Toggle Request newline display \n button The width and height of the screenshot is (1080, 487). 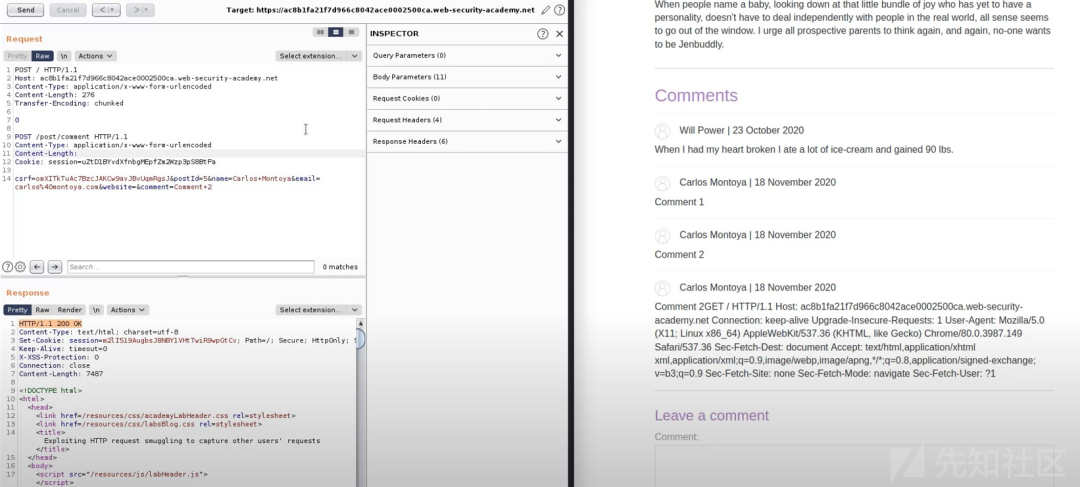(x=64, y=56)
